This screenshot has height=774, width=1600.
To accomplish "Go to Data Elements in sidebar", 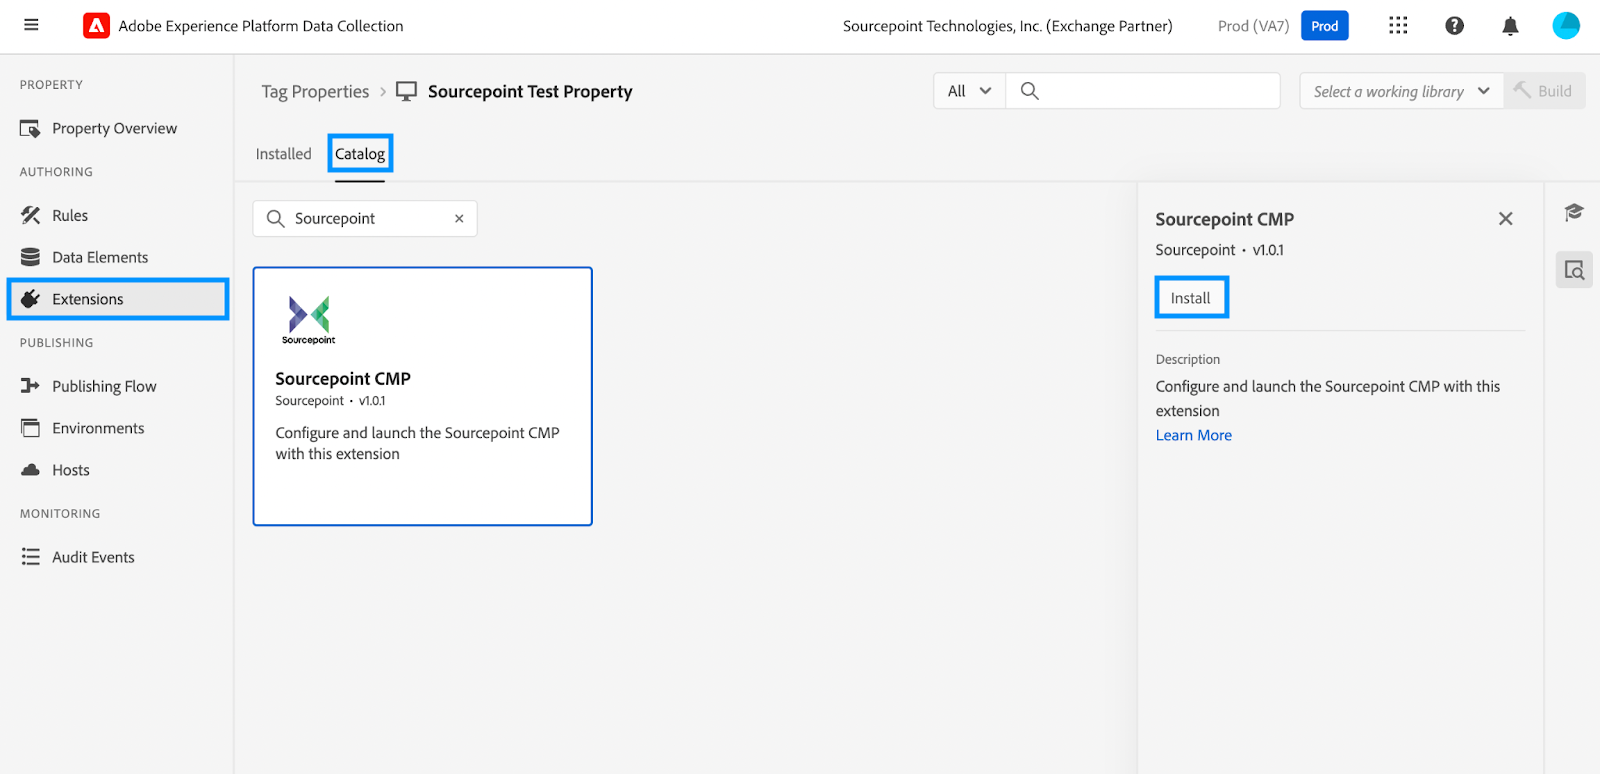I will (x=100, y=257).
